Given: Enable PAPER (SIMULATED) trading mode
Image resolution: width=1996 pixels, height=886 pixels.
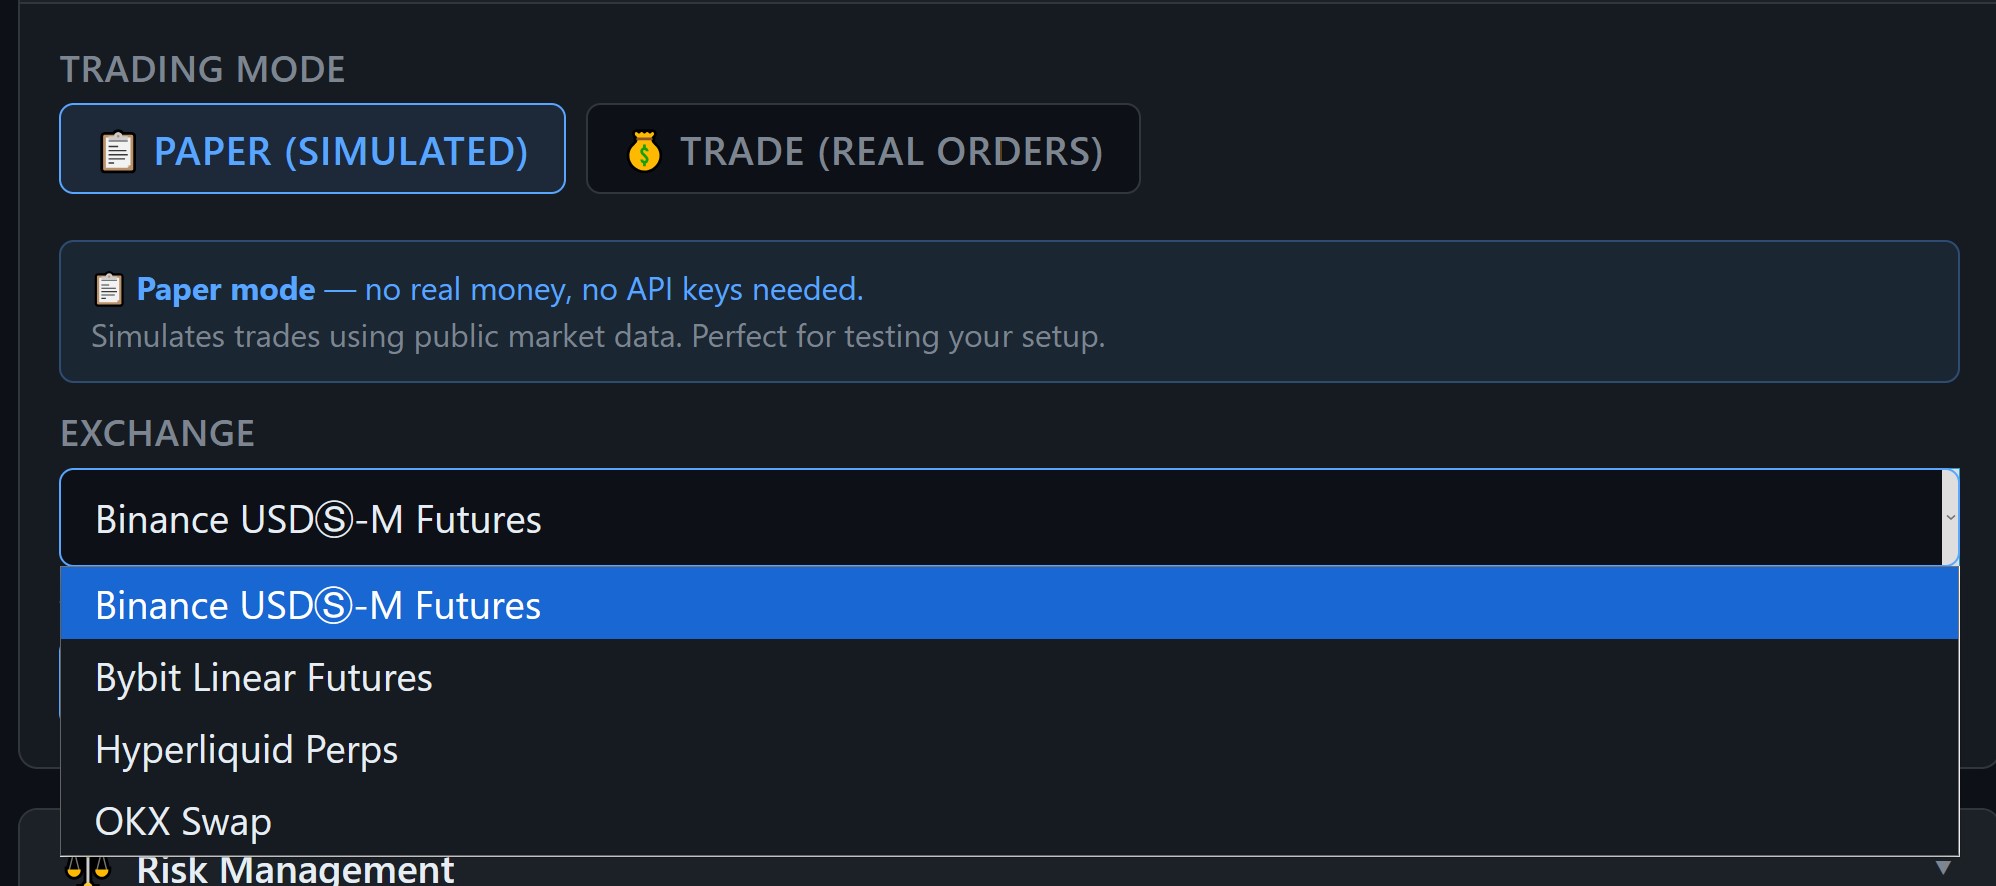Looking at the screenshot, I should (x=313, y=149).
